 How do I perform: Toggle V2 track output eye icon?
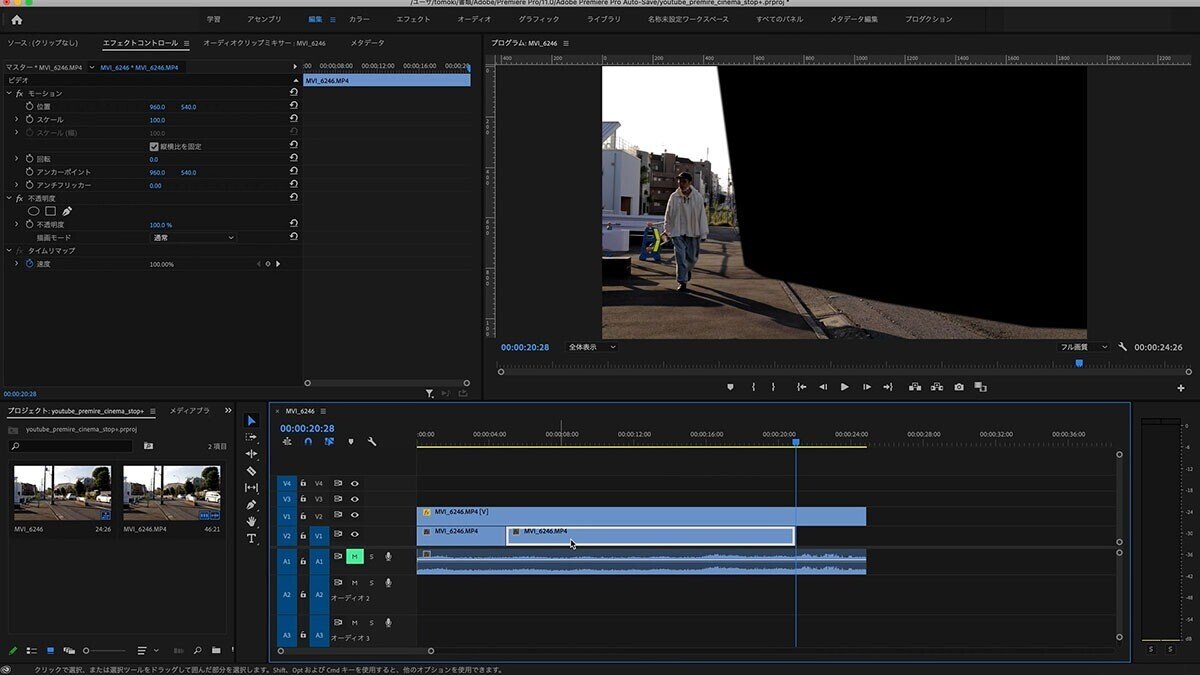pos(354,516)
